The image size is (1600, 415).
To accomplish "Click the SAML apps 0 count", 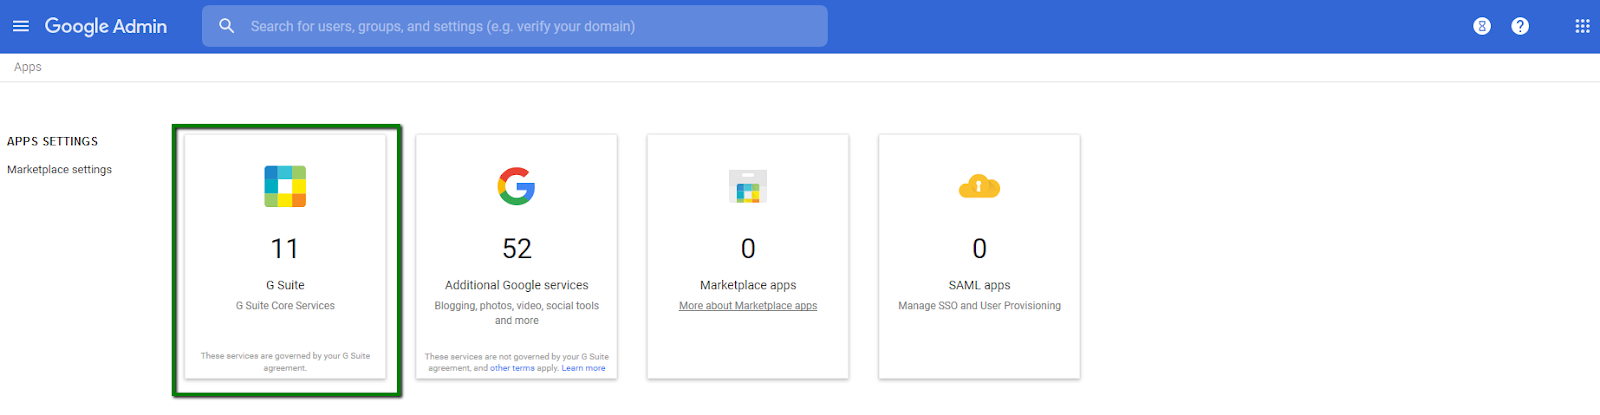I will click(x=979, y=248).
